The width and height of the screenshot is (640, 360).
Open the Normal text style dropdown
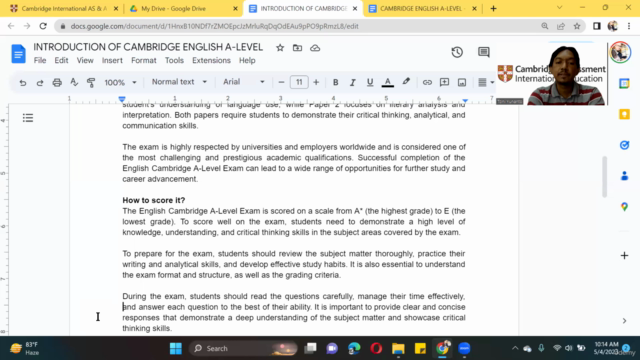pos(179,82)
